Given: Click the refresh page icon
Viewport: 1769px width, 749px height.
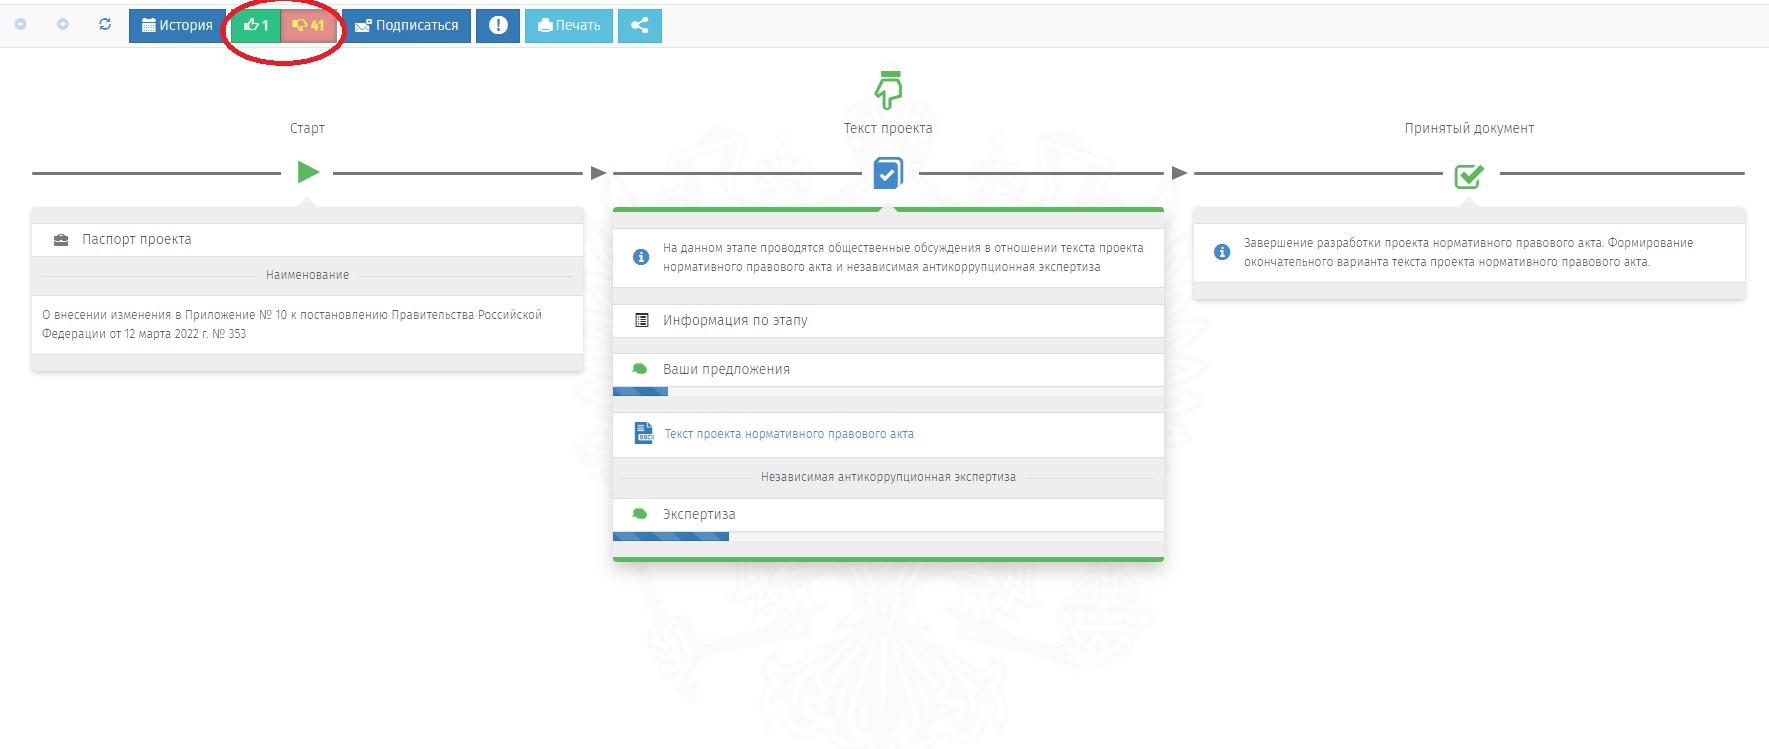Looking at the screenshot, I should 105,25.
